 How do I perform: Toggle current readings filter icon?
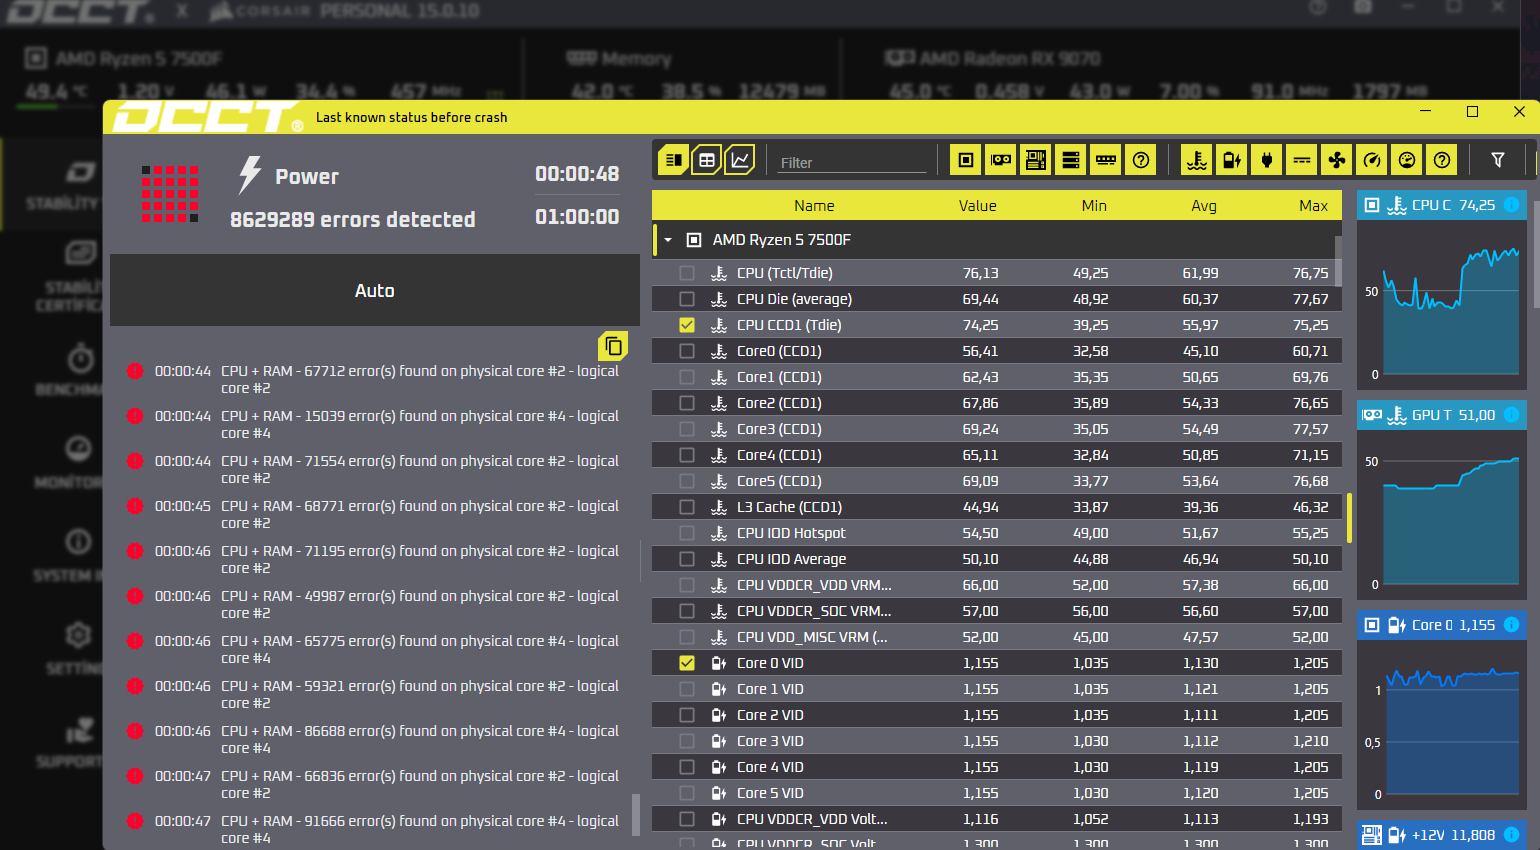pos(1301,160)
